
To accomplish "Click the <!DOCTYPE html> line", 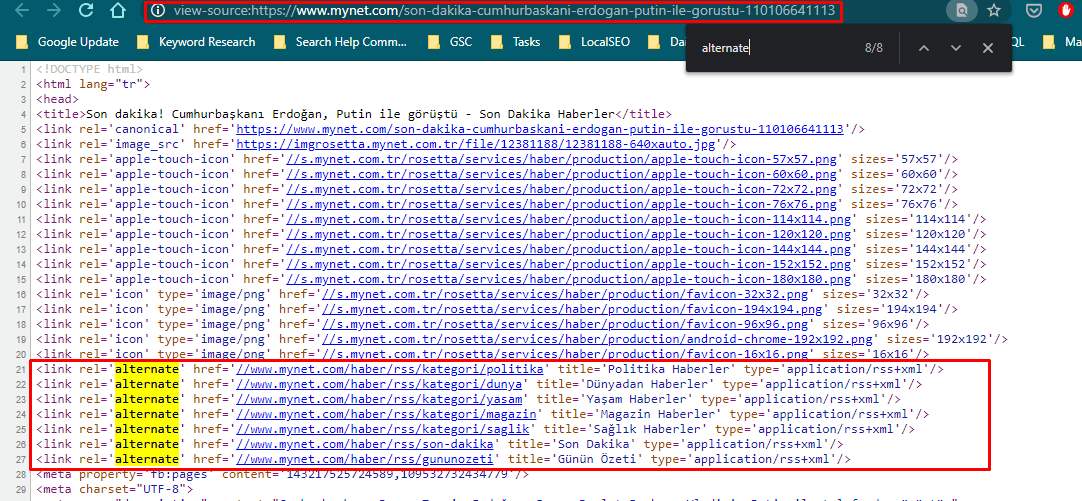I will point(90,69).
